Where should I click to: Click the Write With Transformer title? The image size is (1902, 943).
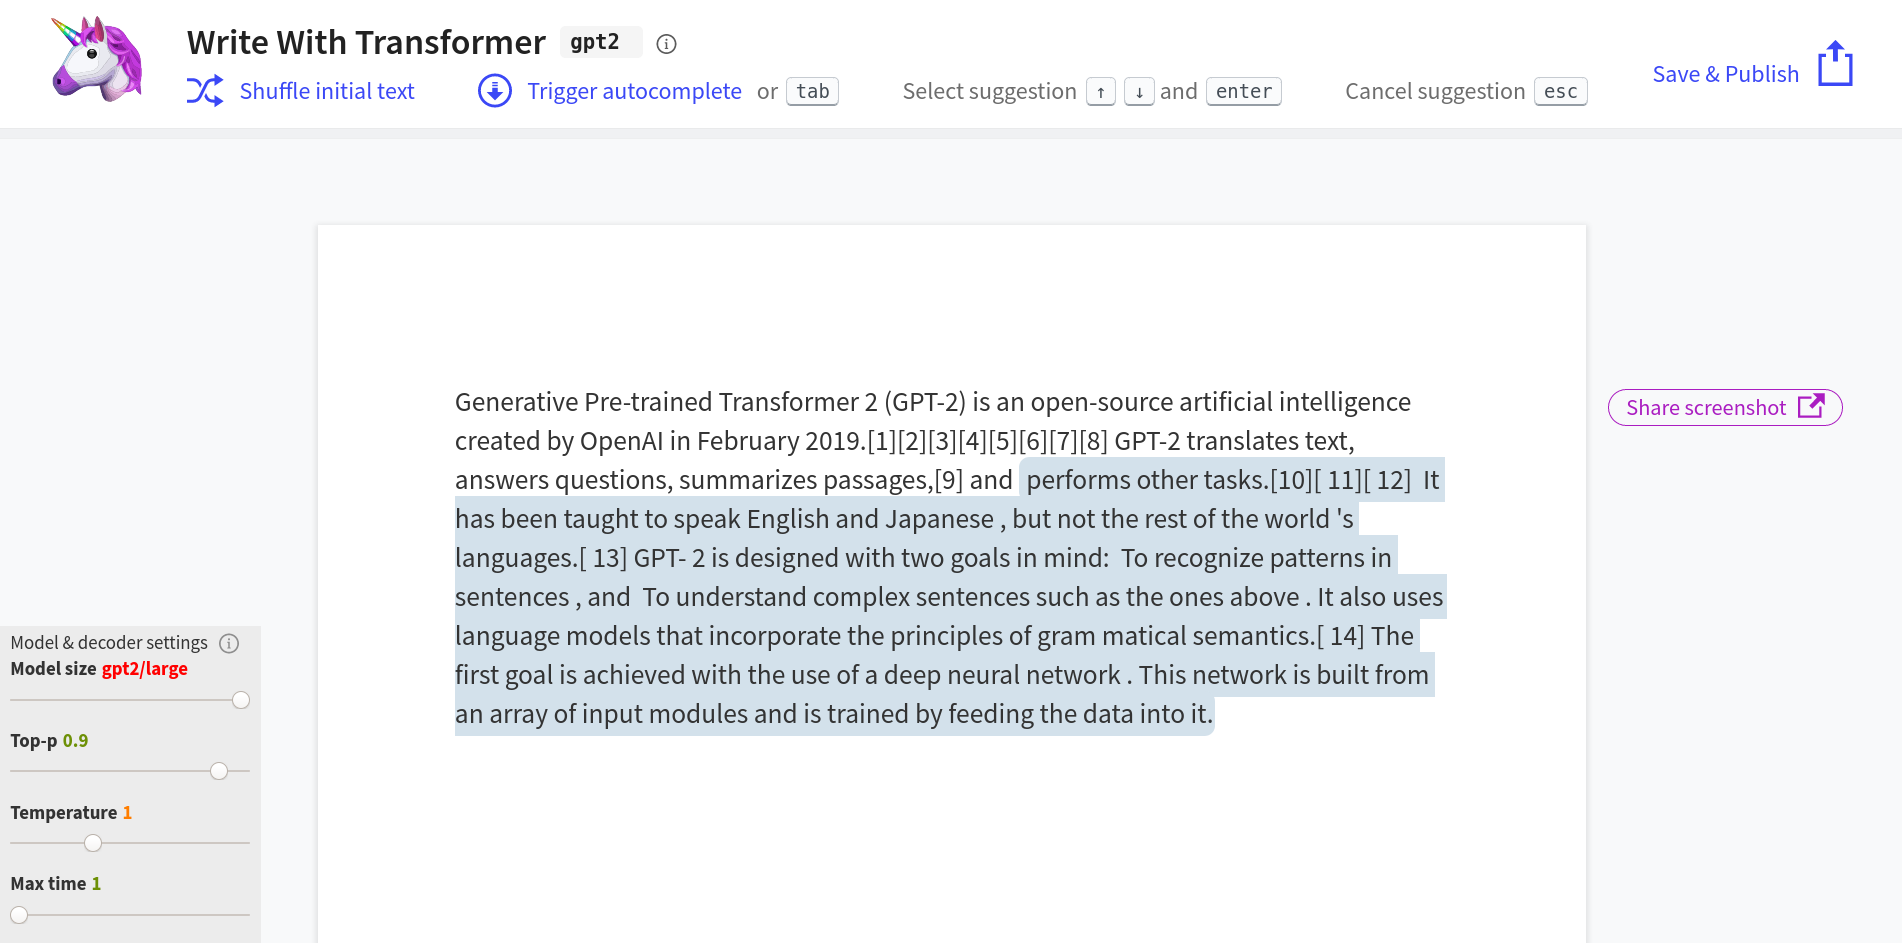pyautogui.click(x=366, y=42)
